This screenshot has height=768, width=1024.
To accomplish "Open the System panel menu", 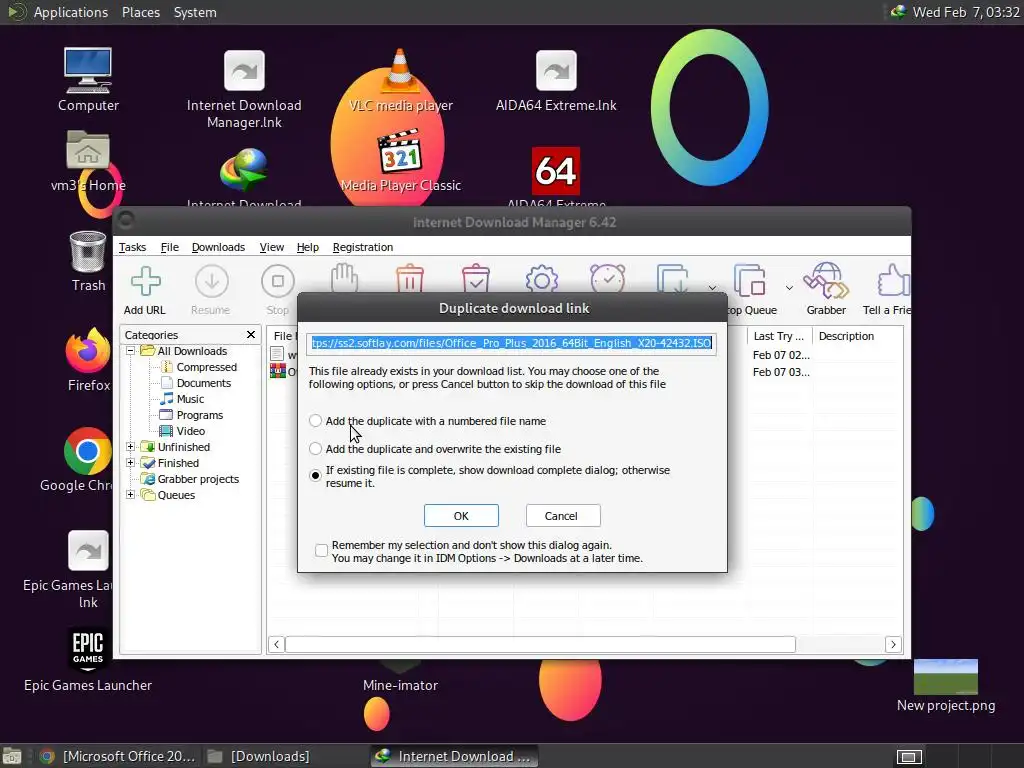I will [x=195, y=12].
